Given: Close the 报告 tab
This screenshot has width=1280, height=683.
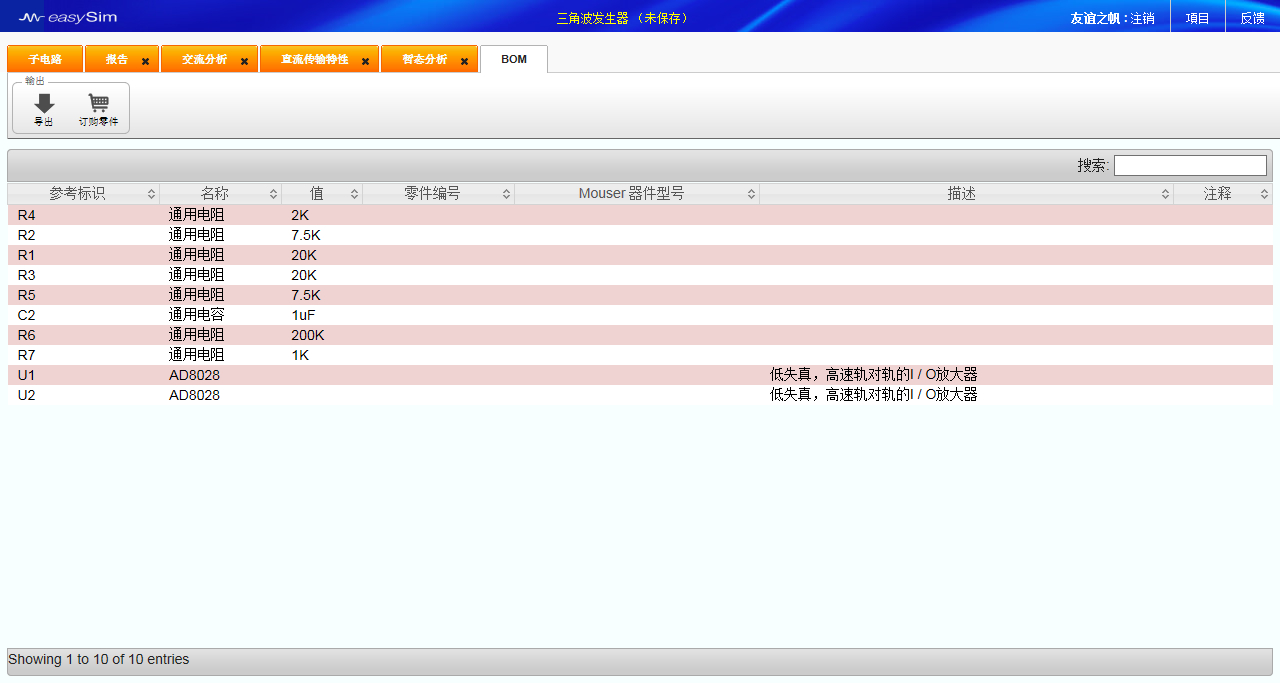Looking at the screenshot, I should click(145, 61).
